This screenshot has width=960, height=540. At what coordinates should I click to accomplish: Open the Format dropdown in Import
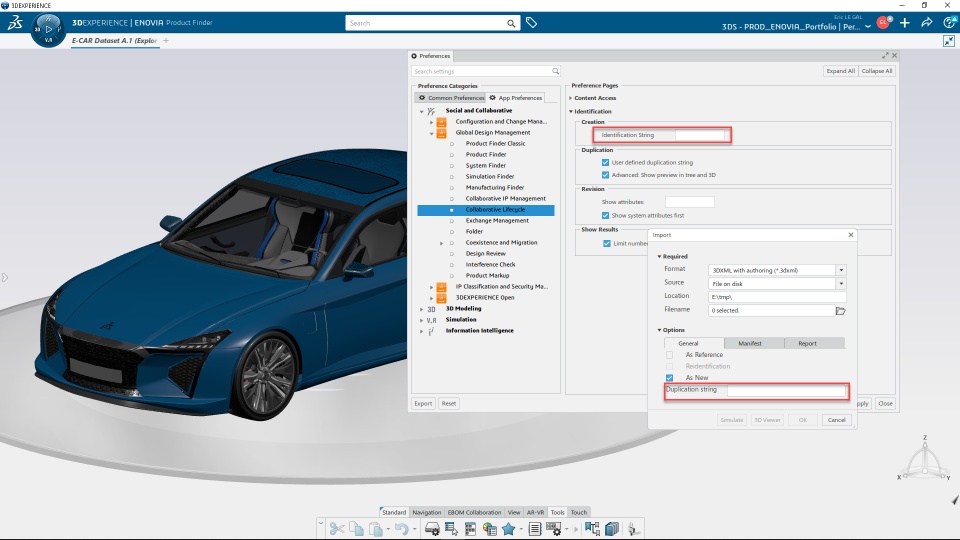[x=841, y=270]
